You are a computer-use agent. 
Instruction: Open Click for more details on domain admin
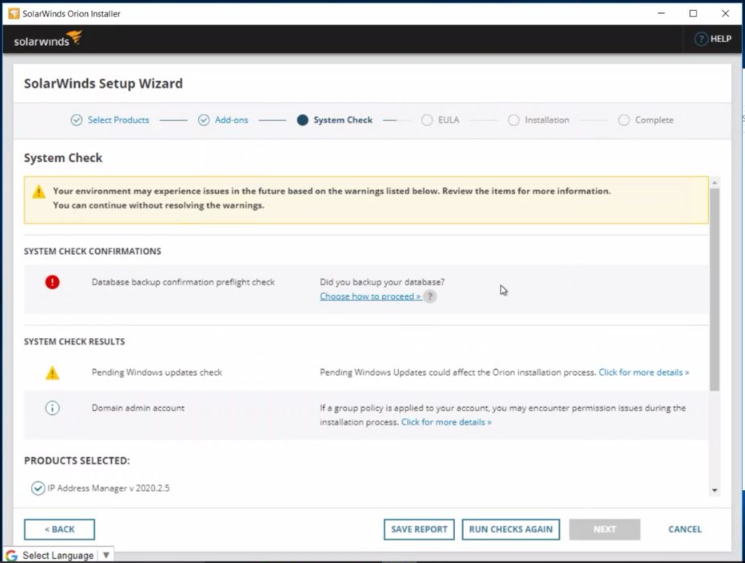[446, 422]
